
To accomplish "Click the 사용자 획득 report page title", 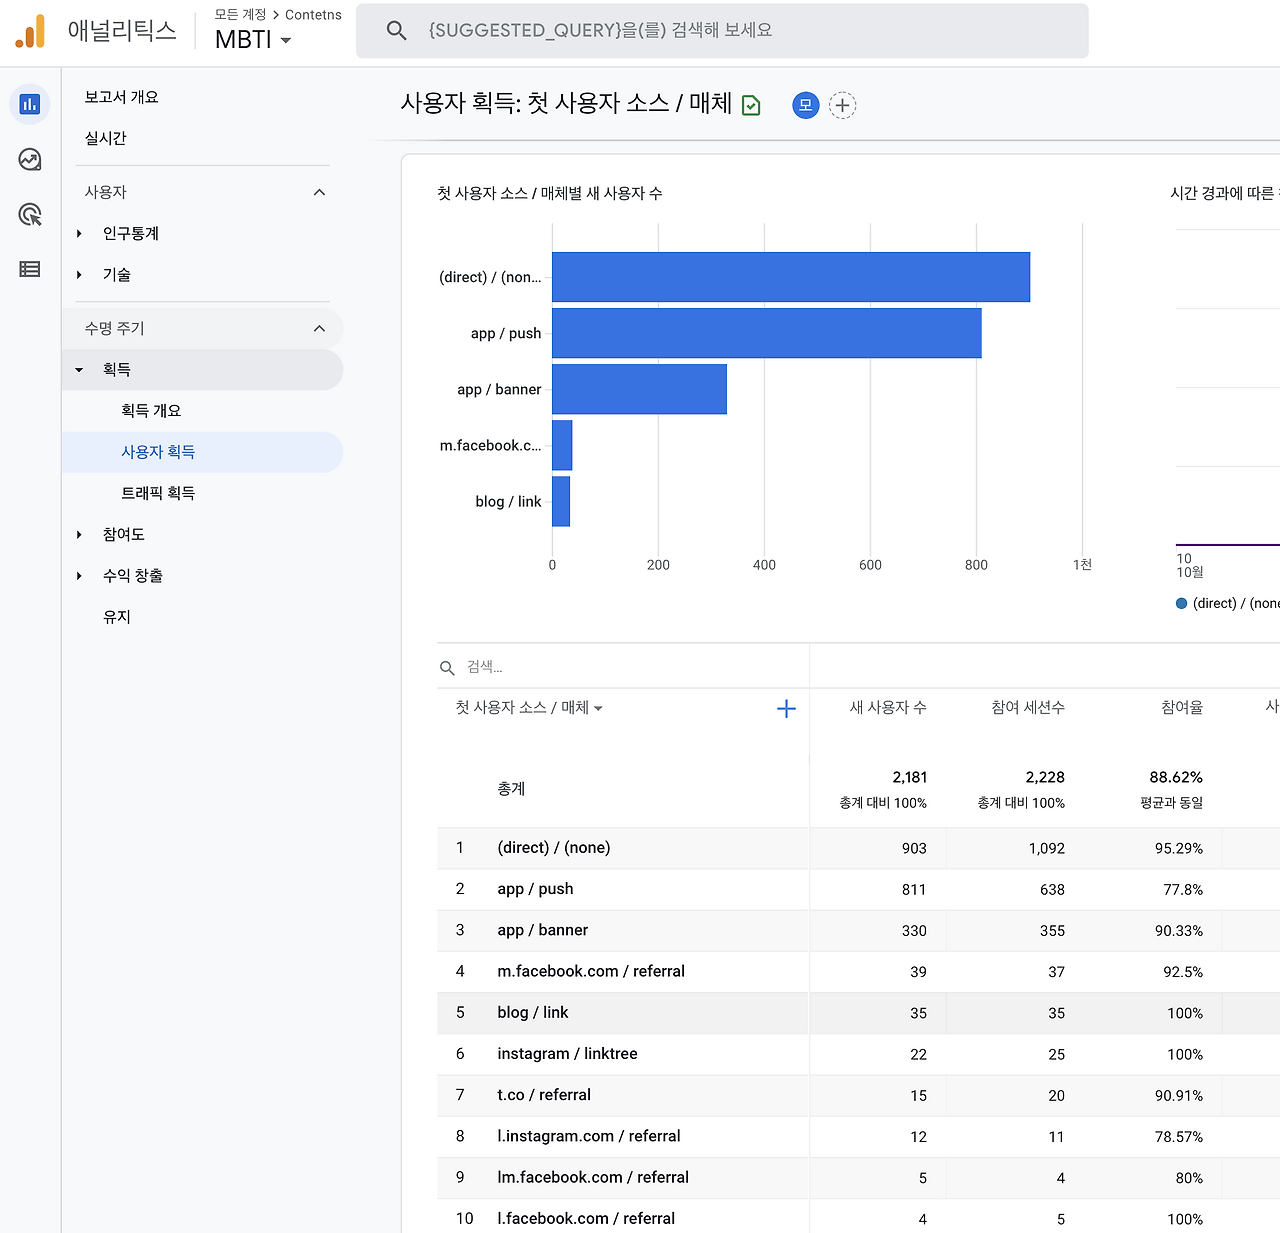I will pos(566,104).
